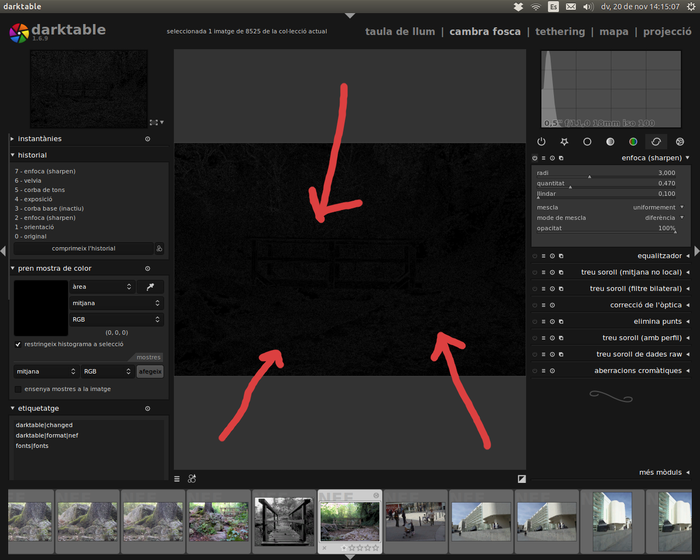Switch to mapa view
The image size is (700, 560).
tap(614, 32)
